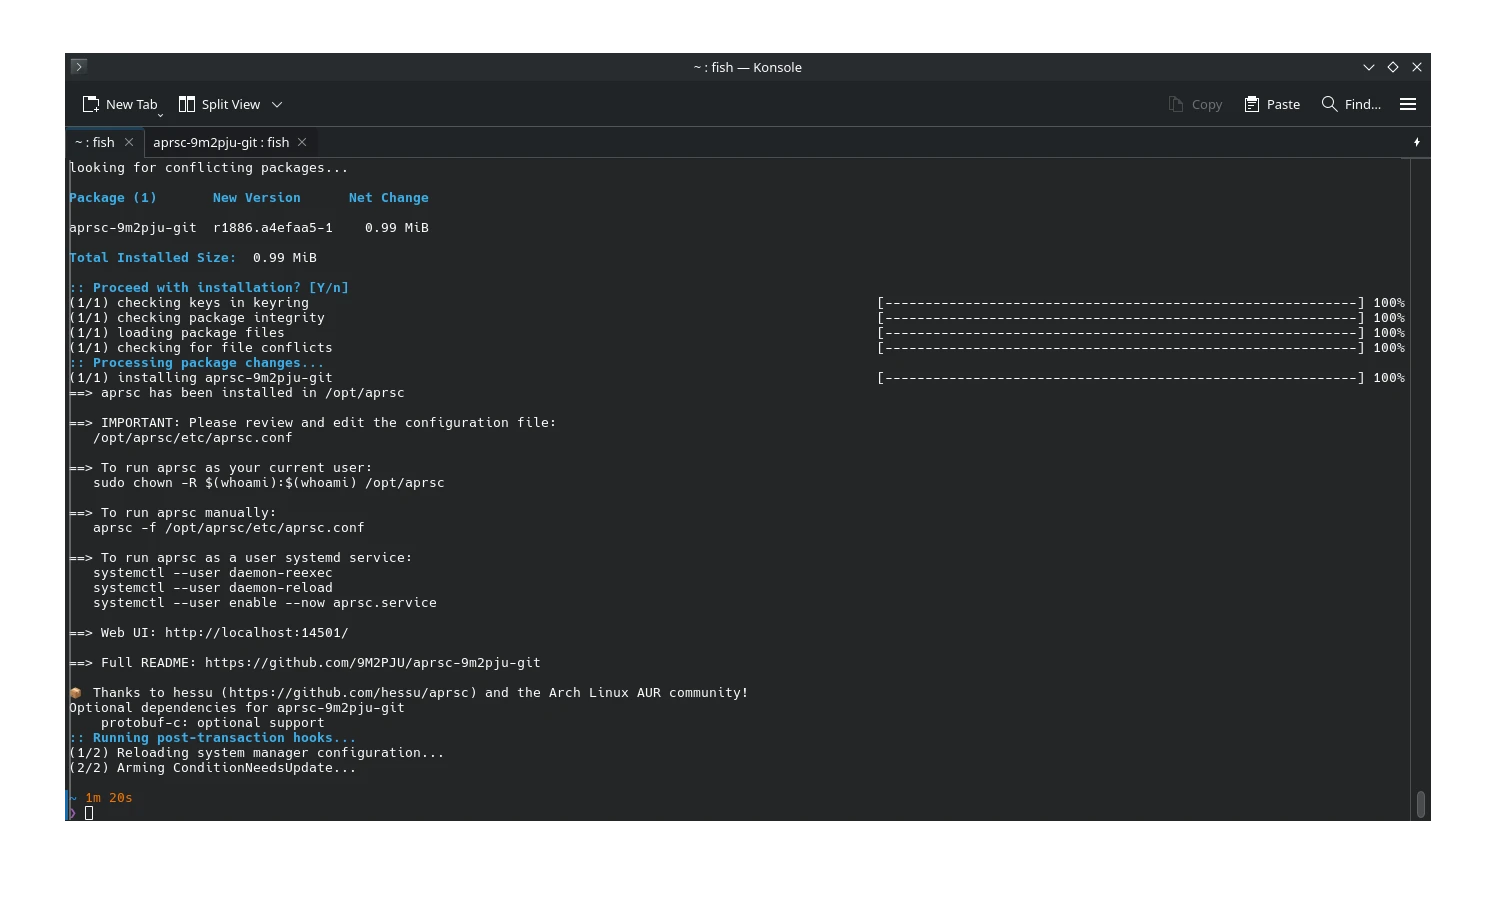The width and height of the screenshot is (1496, 898).
Task: Open the hamburger menu
Action: click(1408, 104)
